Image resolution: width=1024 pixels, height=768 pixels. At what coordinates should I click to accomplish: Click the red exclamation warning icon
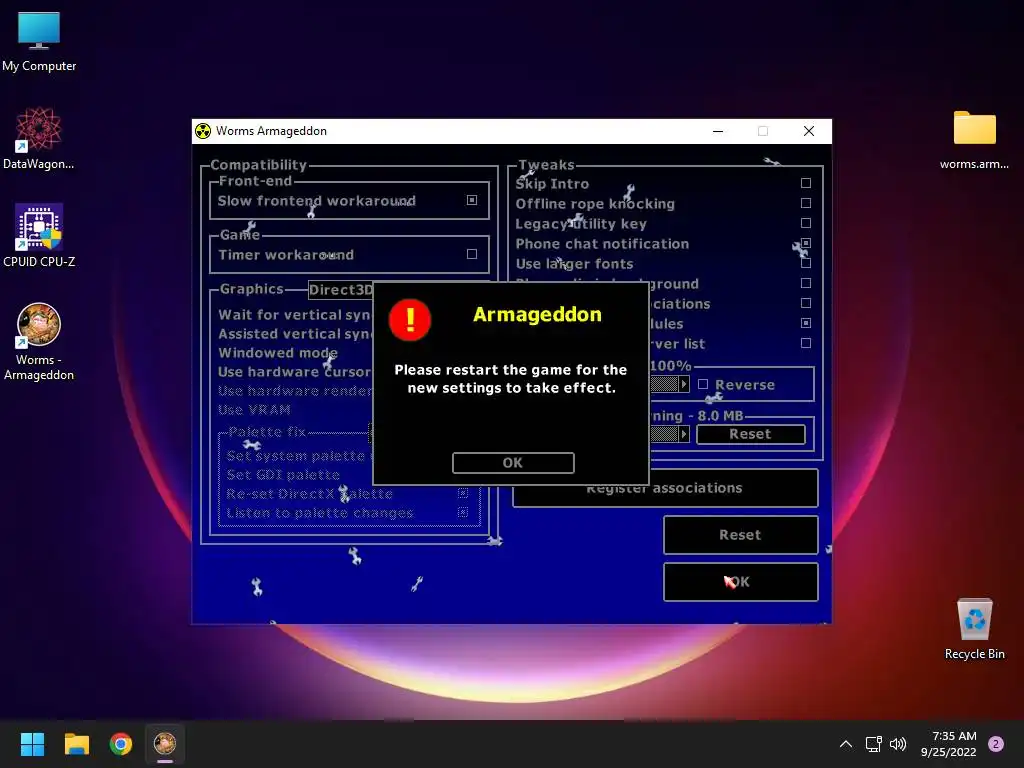pos(409,319)
